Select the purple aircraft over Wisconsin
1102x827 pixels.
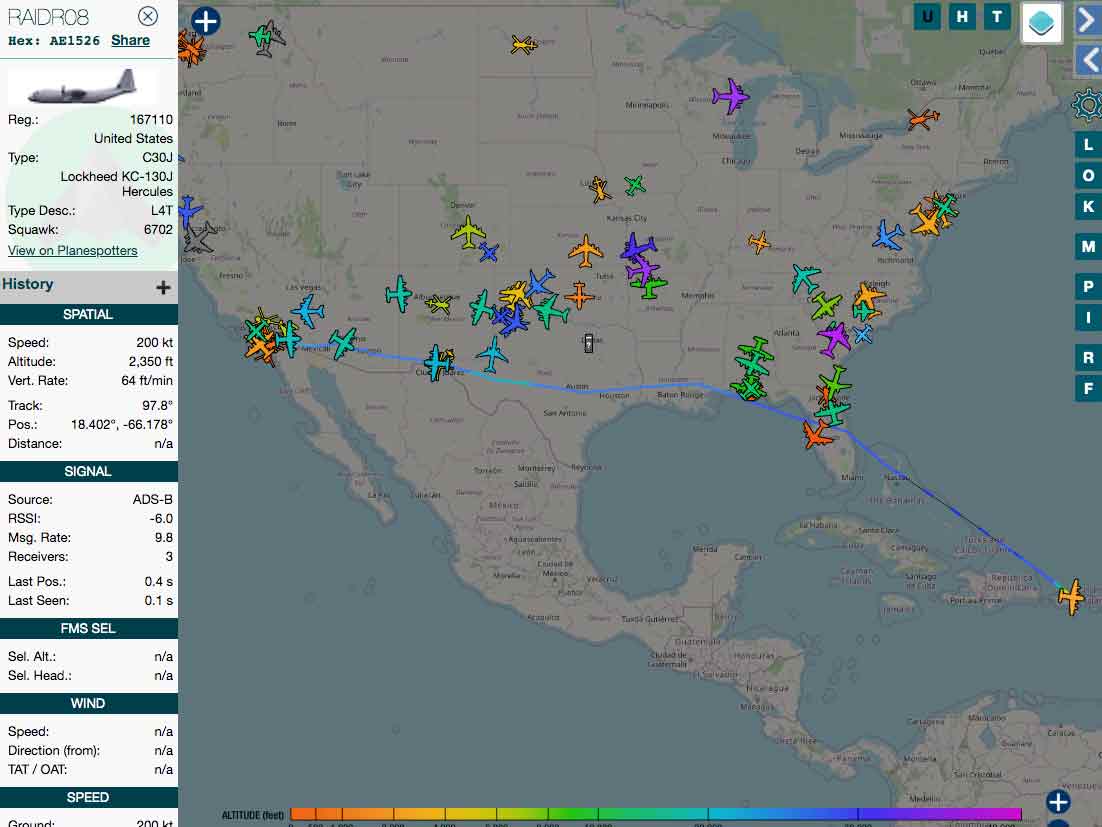coord(730,96)
